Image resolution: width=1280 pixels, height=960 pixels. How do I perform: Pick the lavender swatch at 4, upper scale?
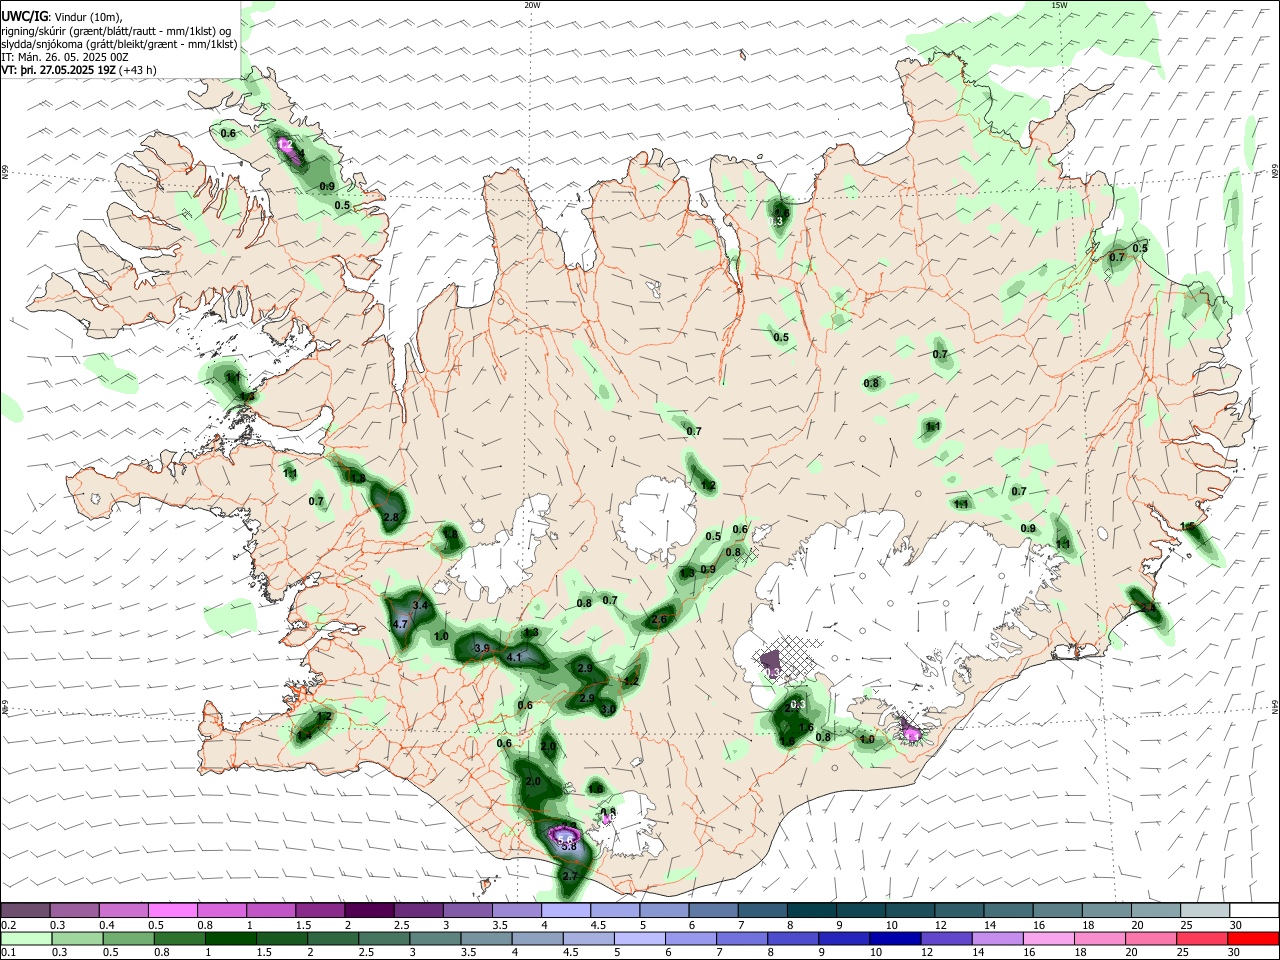pos(566,910)
